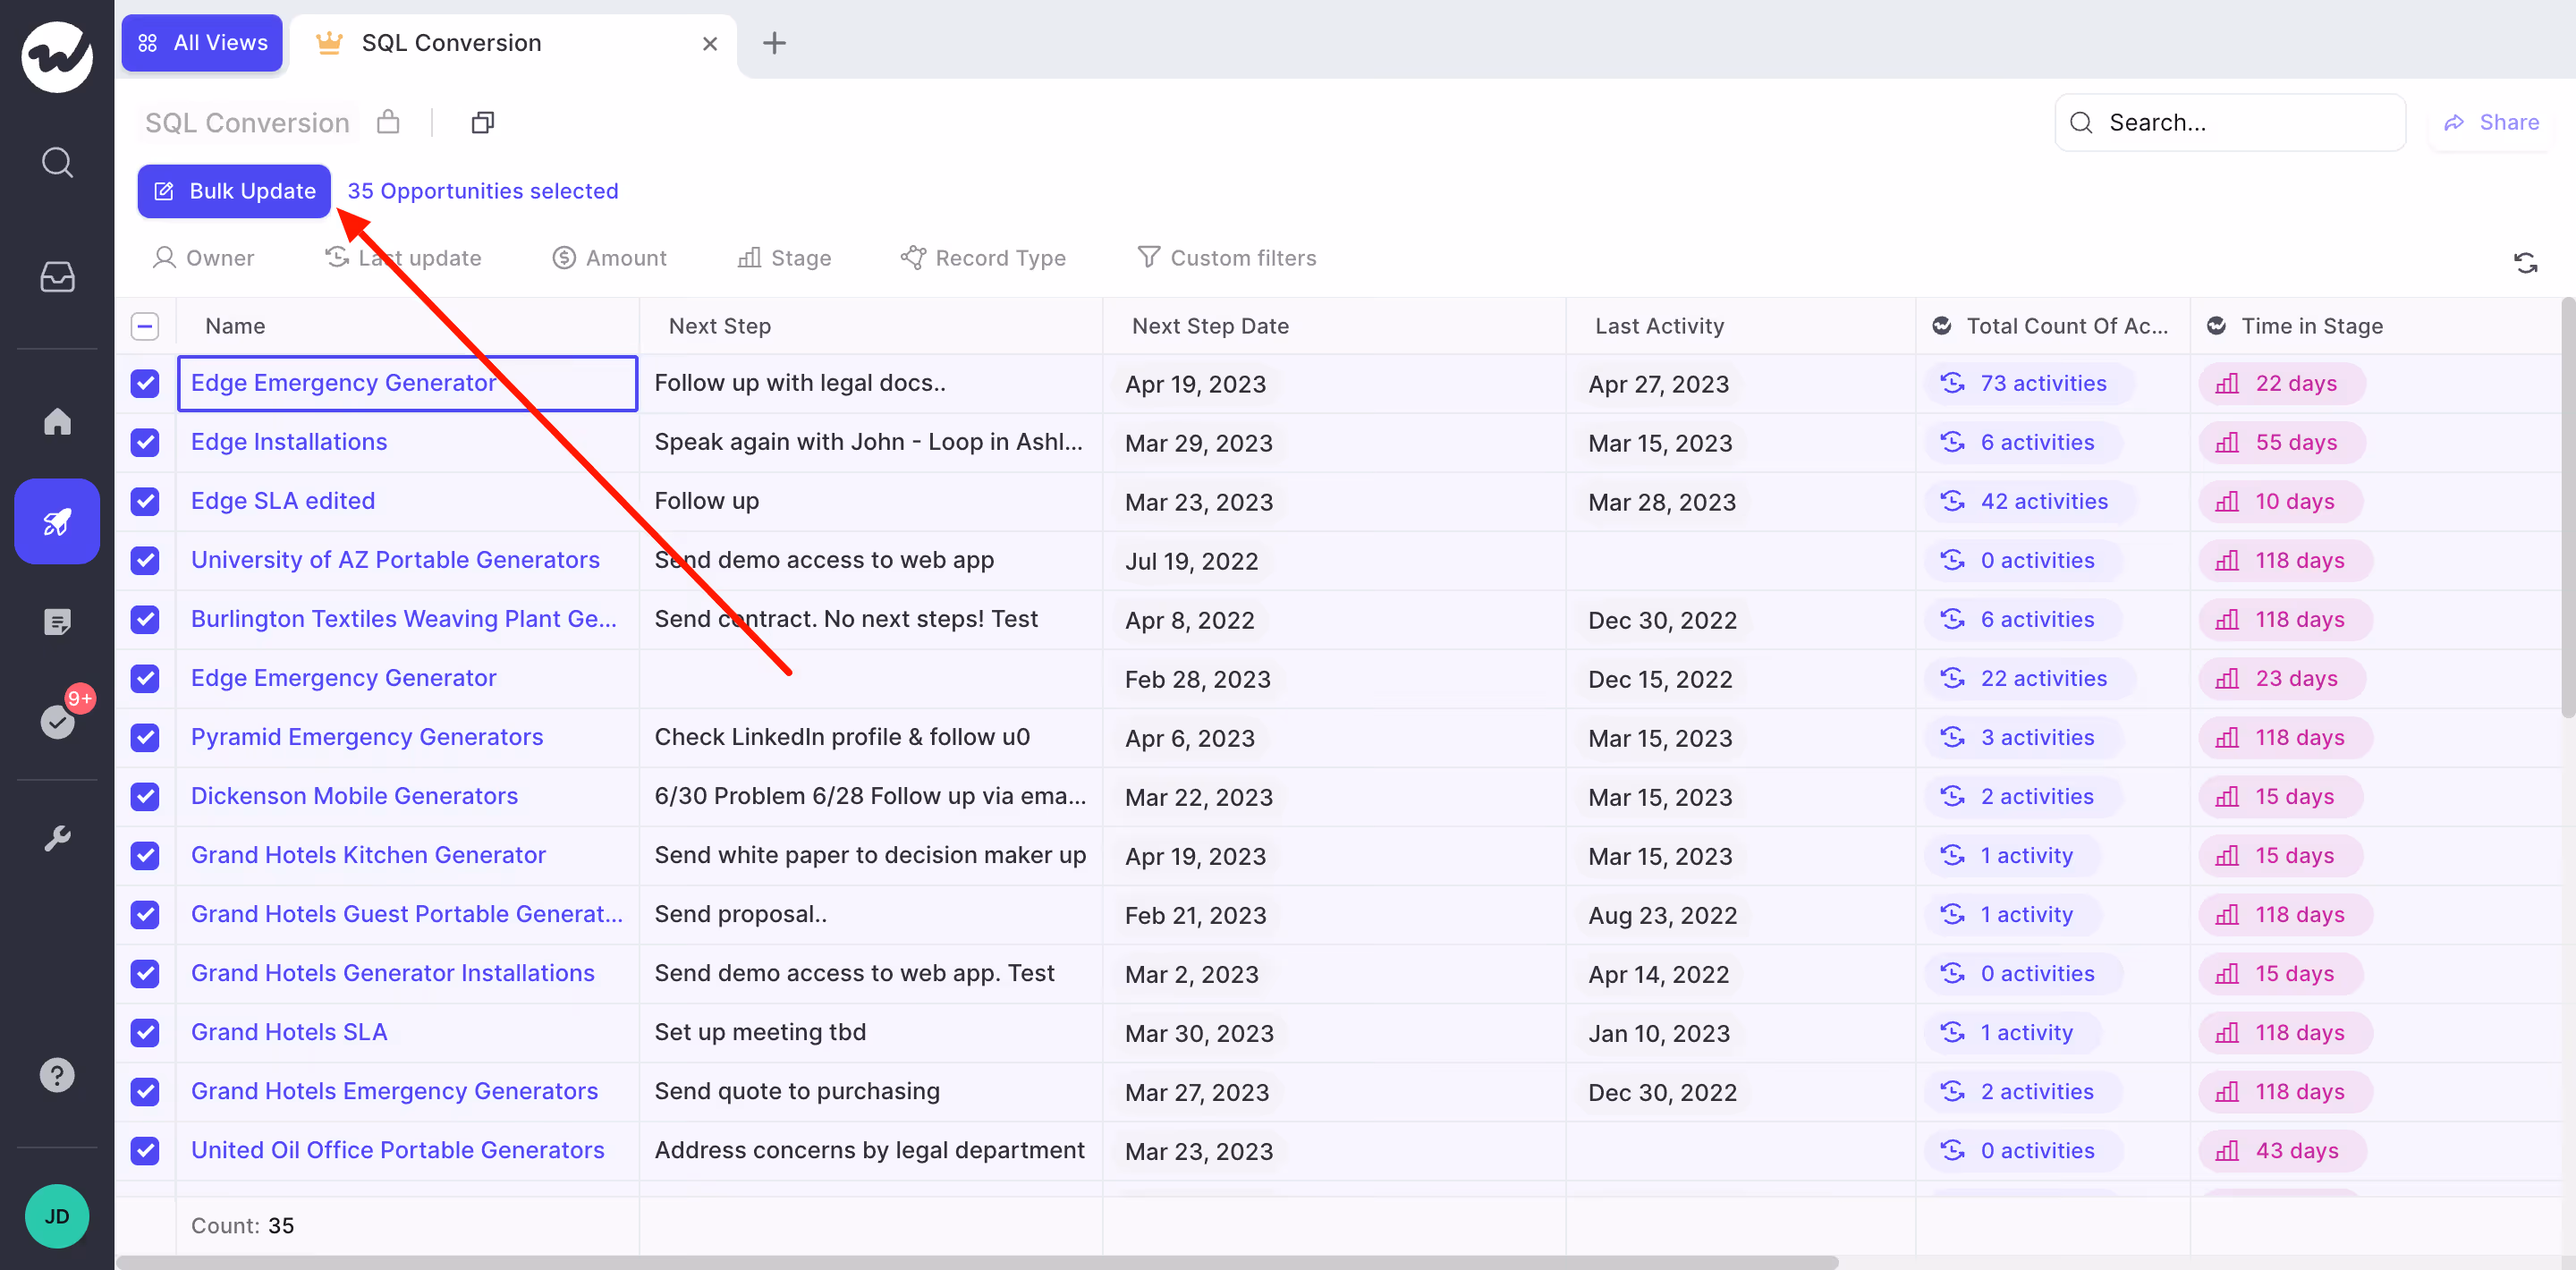Open the tasks icon with 9+ badge

pos(57,722)
